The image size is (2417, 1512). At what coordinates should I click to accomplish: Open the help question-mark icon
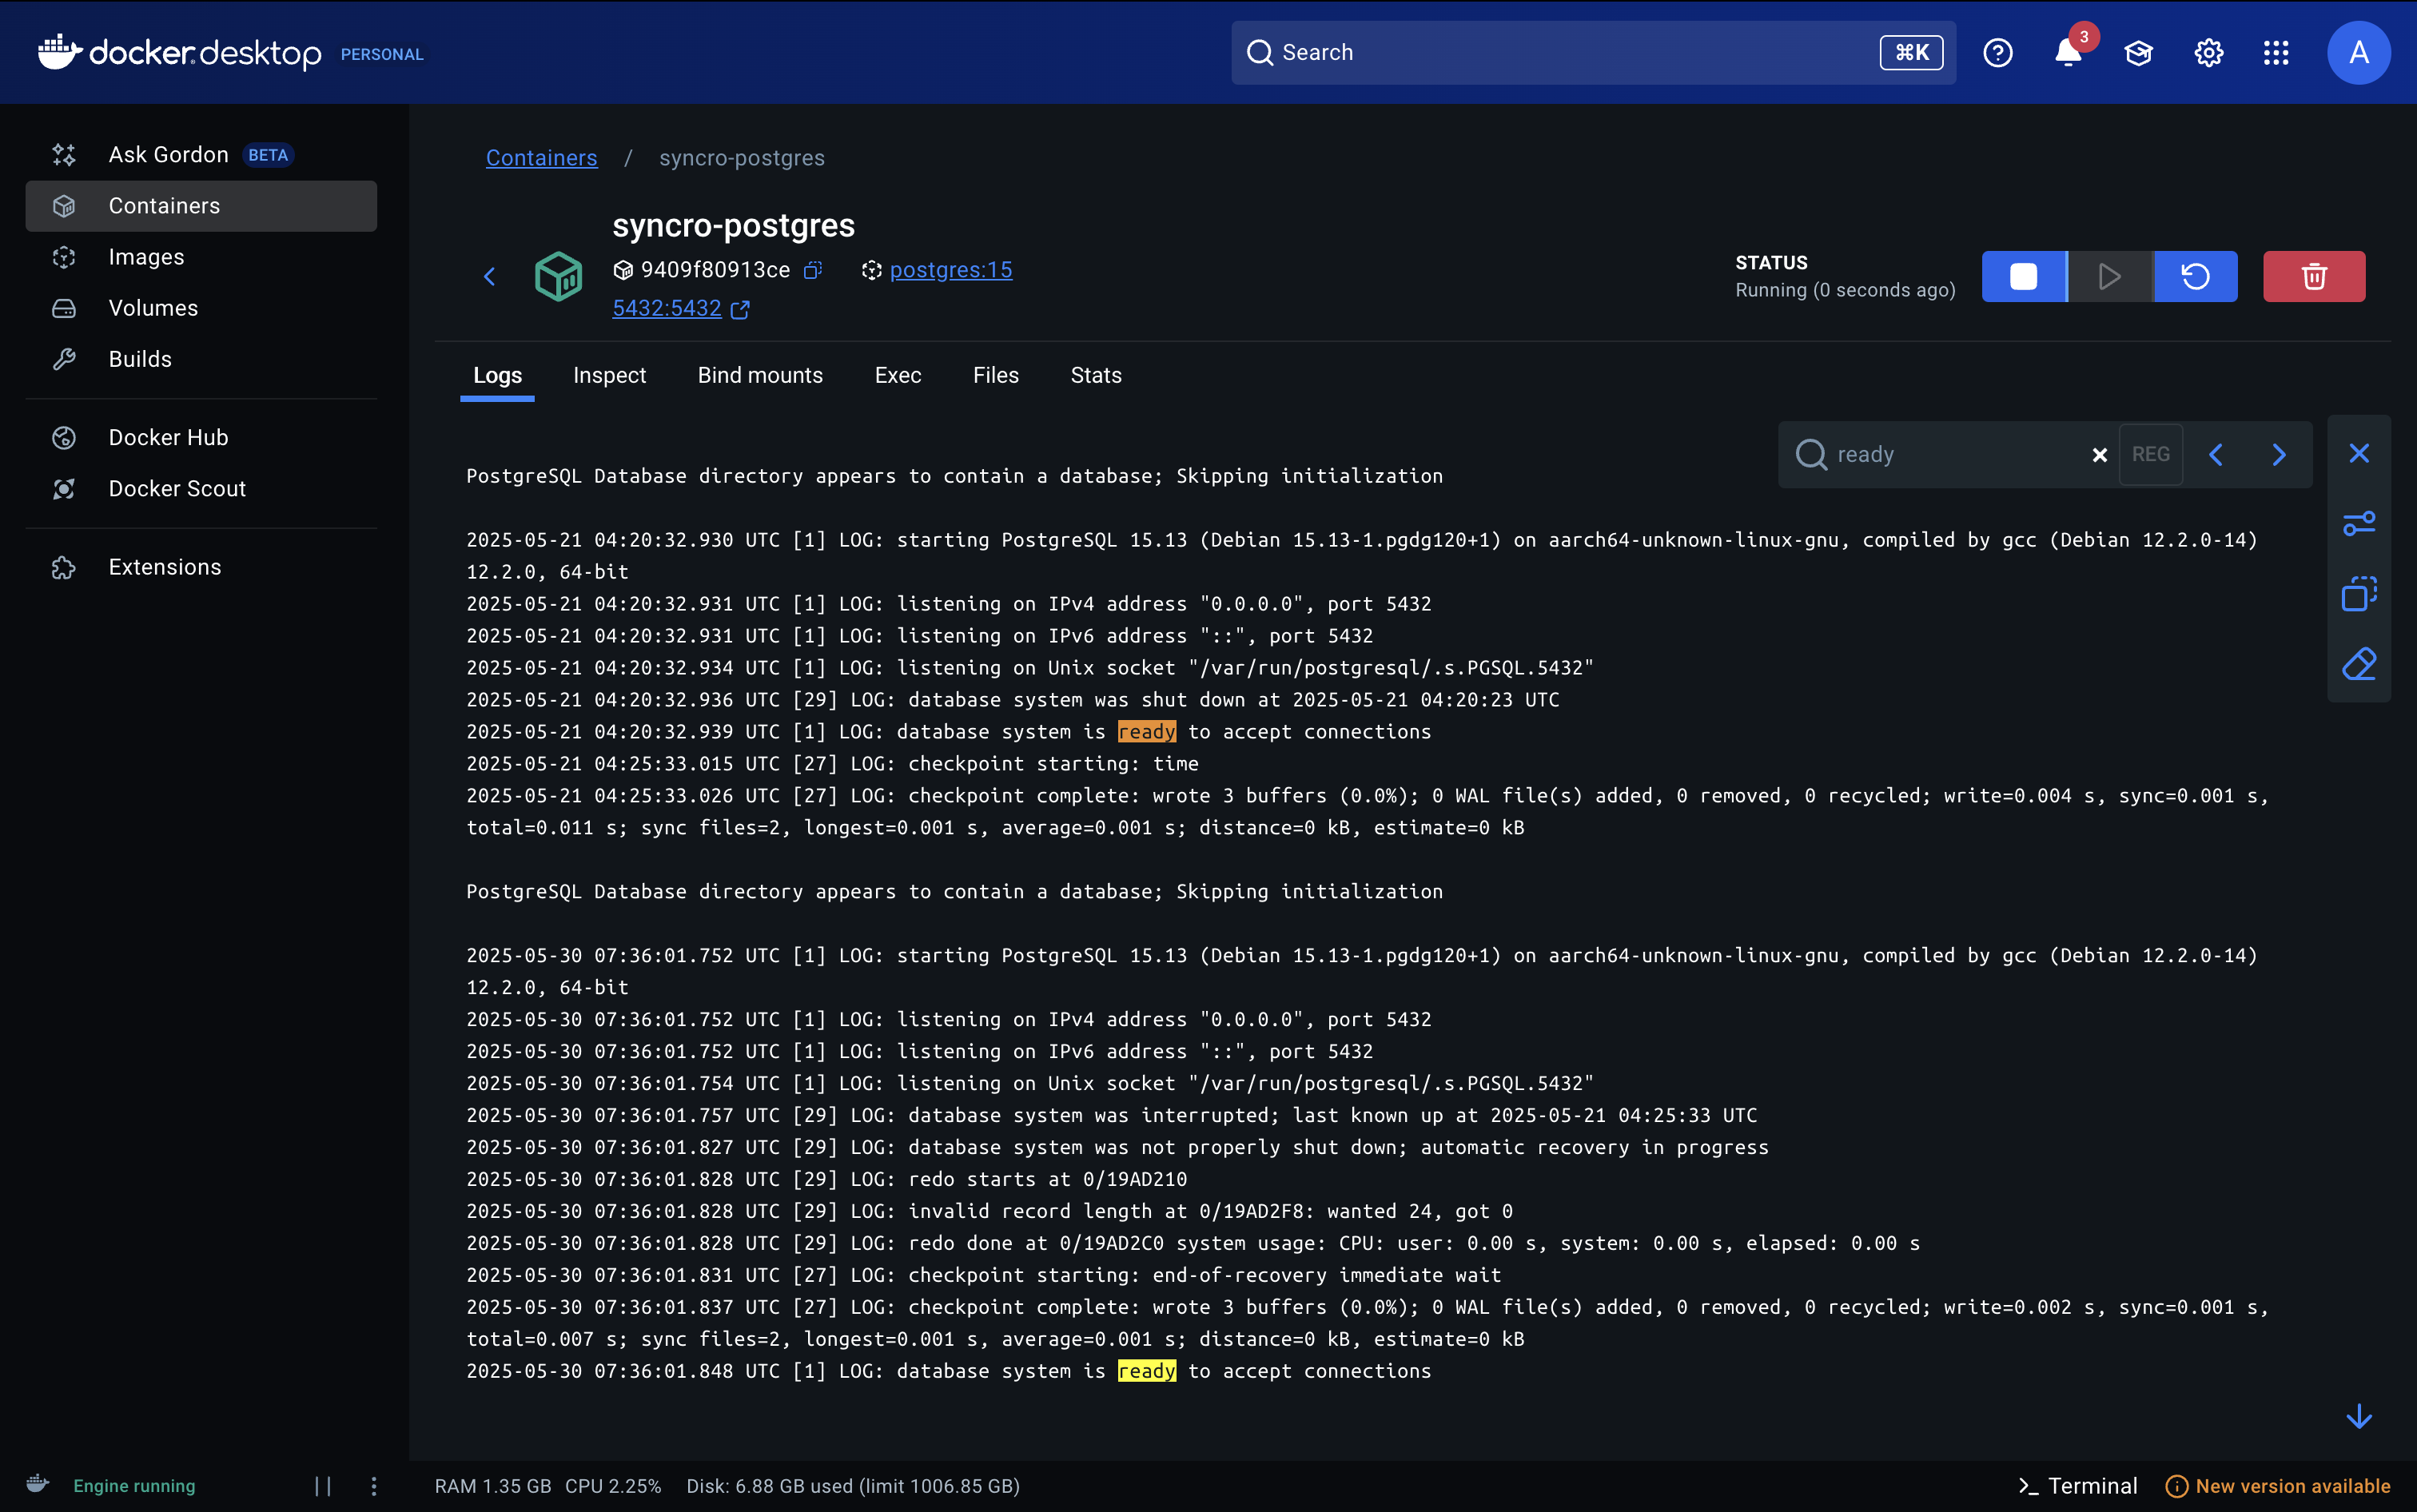pos(1997,52)
